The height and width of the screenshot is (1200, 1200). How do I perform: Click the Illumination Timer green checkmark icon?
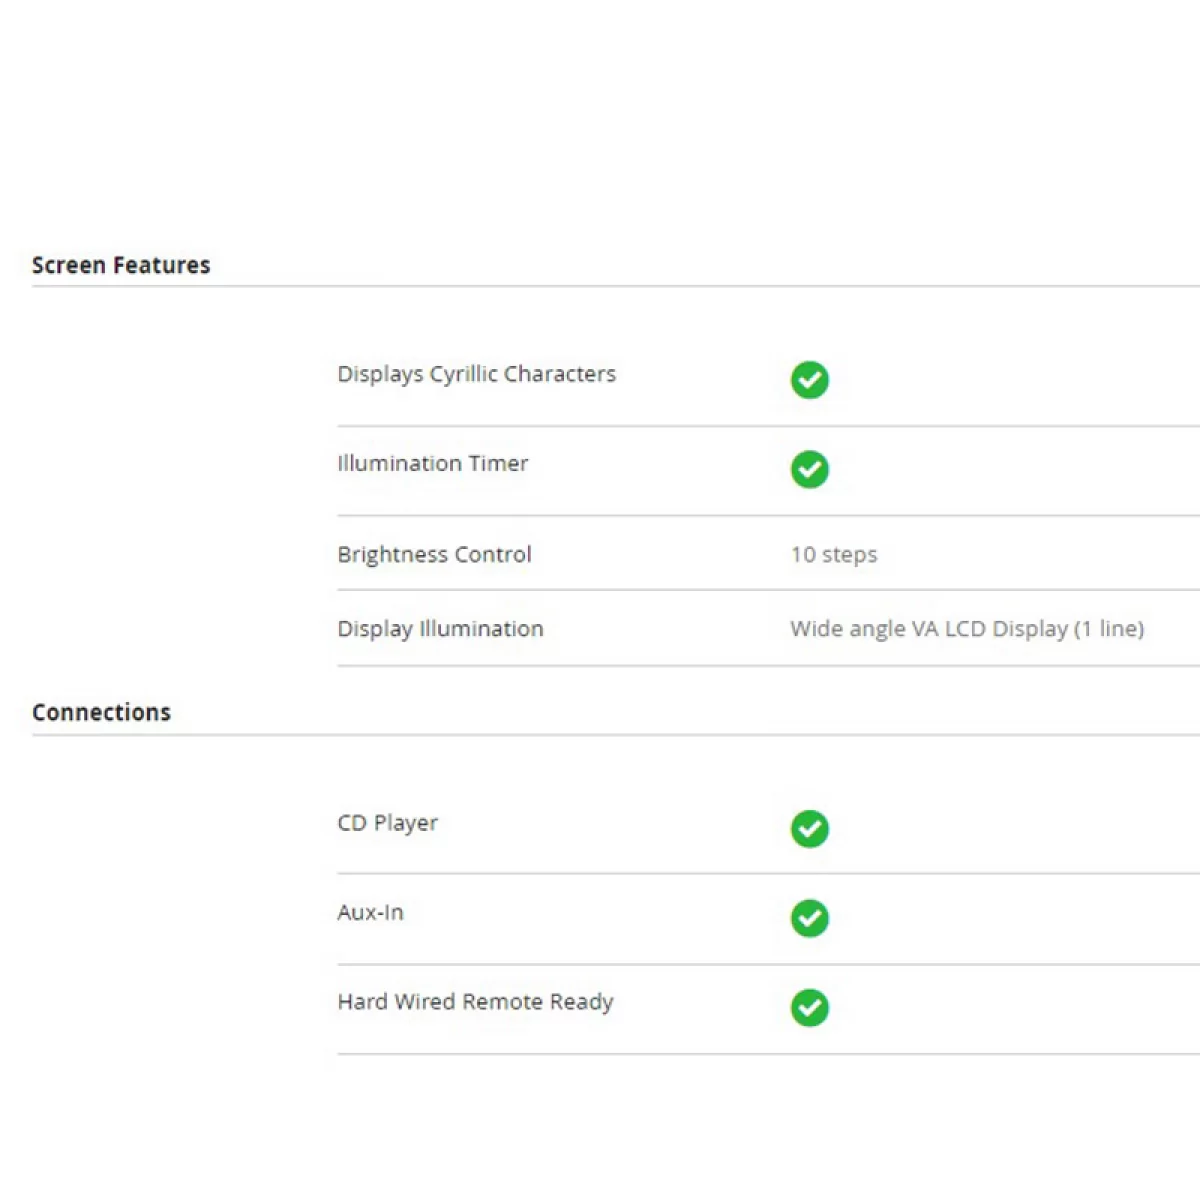(810, 469)
